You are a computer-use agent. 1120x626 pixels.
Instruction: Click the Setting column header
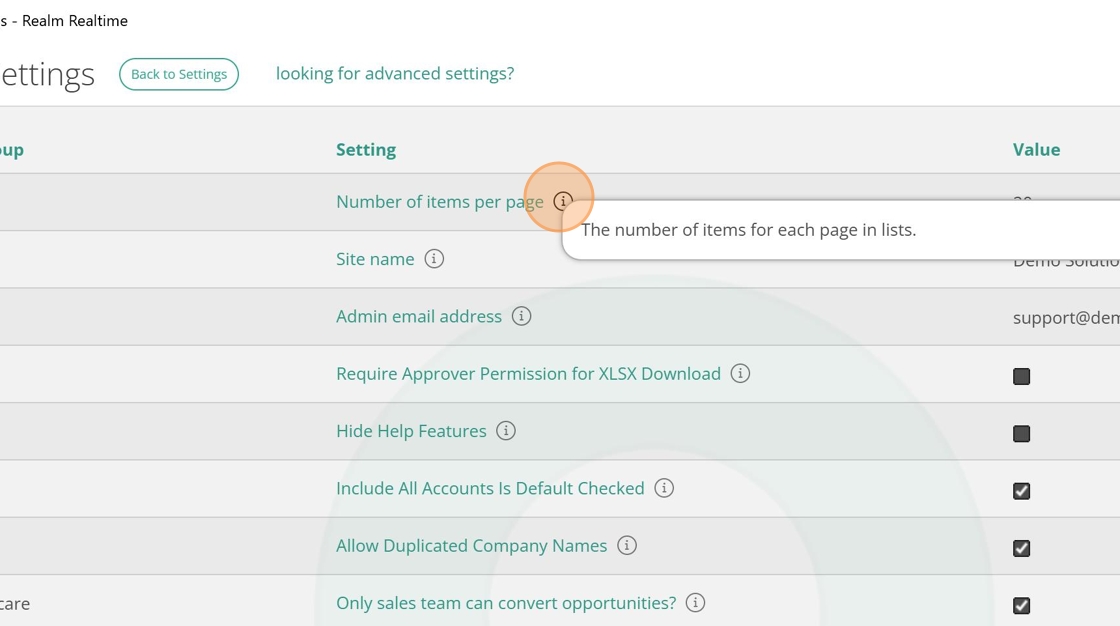[366, 150]
